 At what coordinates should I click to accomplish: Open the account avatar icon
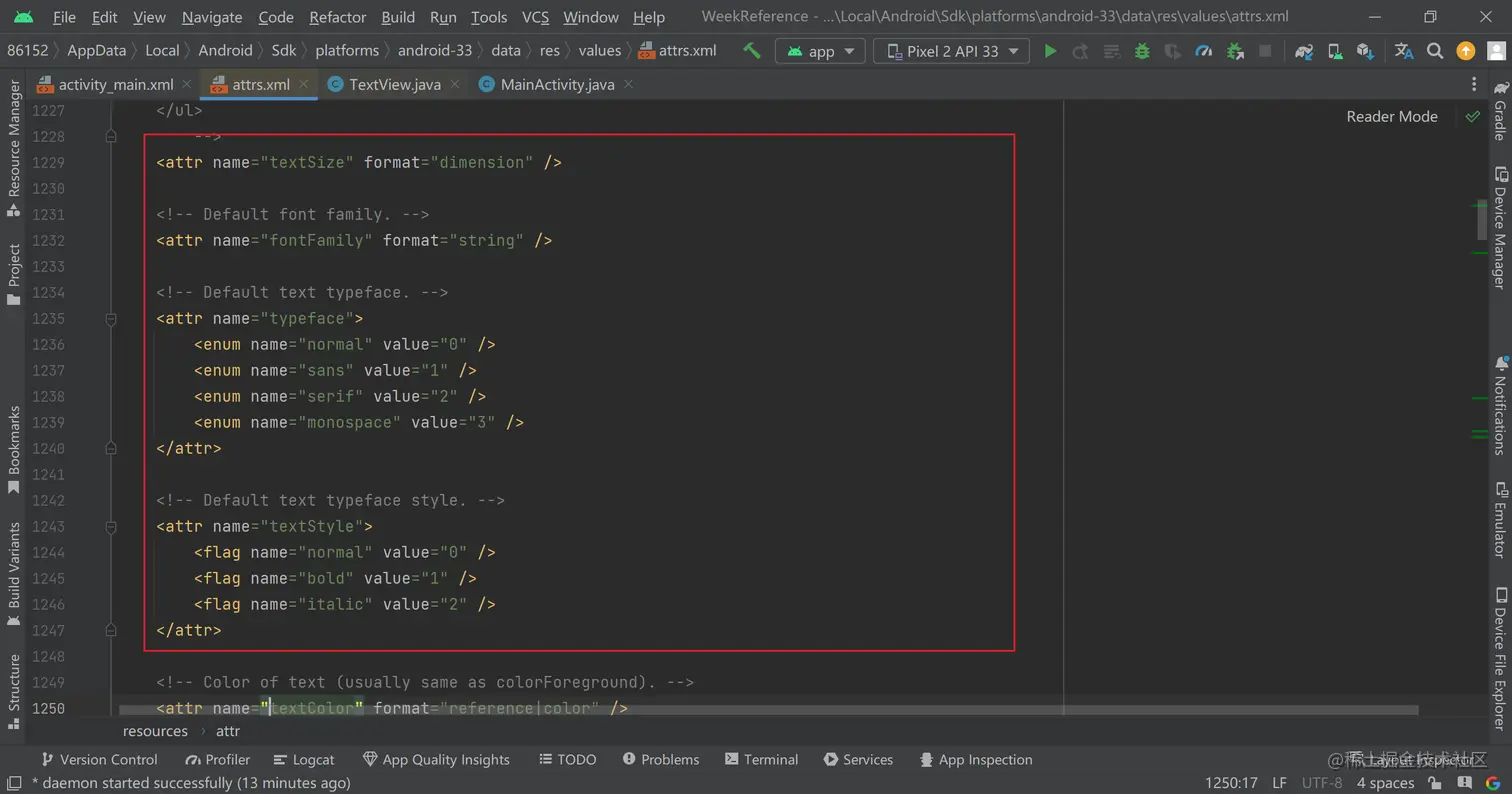pyautogui.click(x=1494, y=51)
